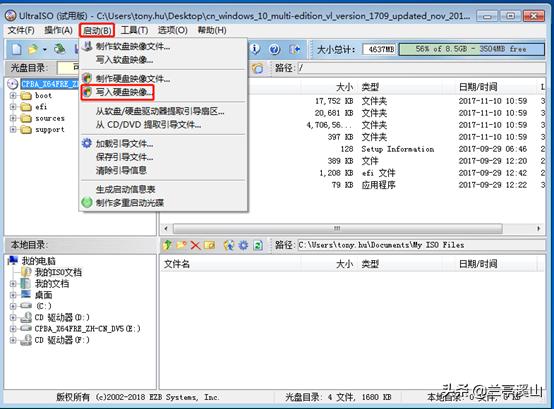Open the 启动(B) menu
The image size is (554, 409).
click(x=97, y=30)
